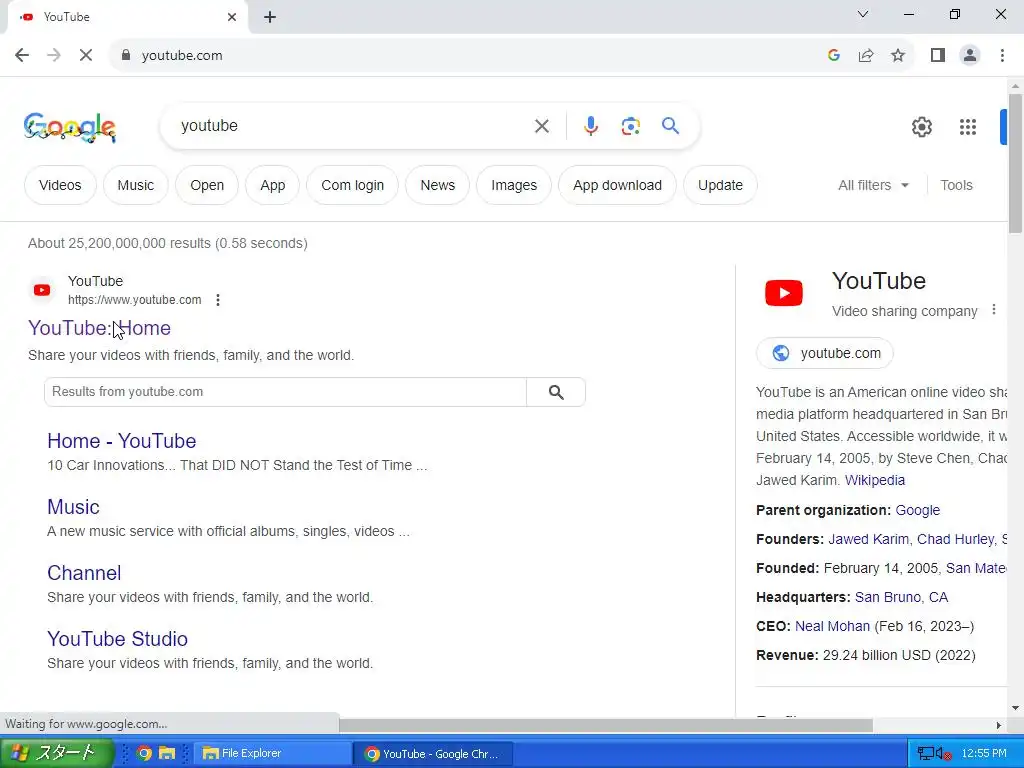Click YouTube favicon in first result
Viewport: 1024px width, 768px height.
tap(42, 290)
